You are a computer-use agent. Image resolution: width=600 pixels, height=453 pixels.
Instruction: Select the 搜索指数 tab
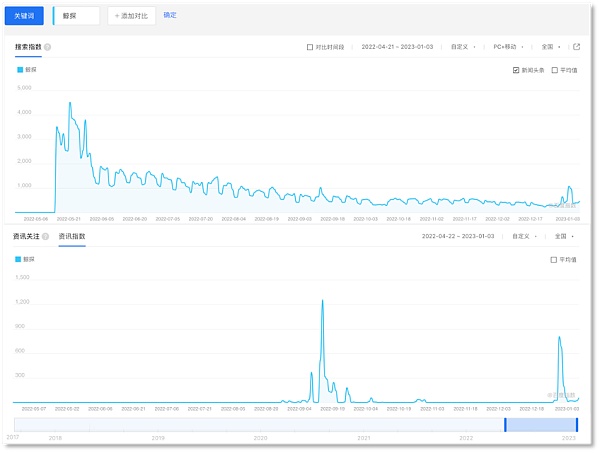point(27,47)
